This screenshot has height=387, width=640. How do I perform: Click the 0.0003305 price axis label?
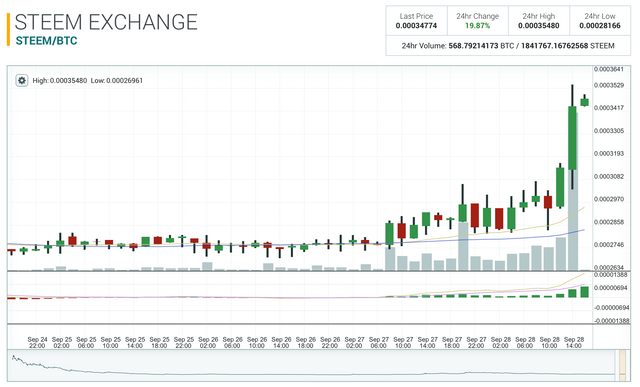pos(608,131)
